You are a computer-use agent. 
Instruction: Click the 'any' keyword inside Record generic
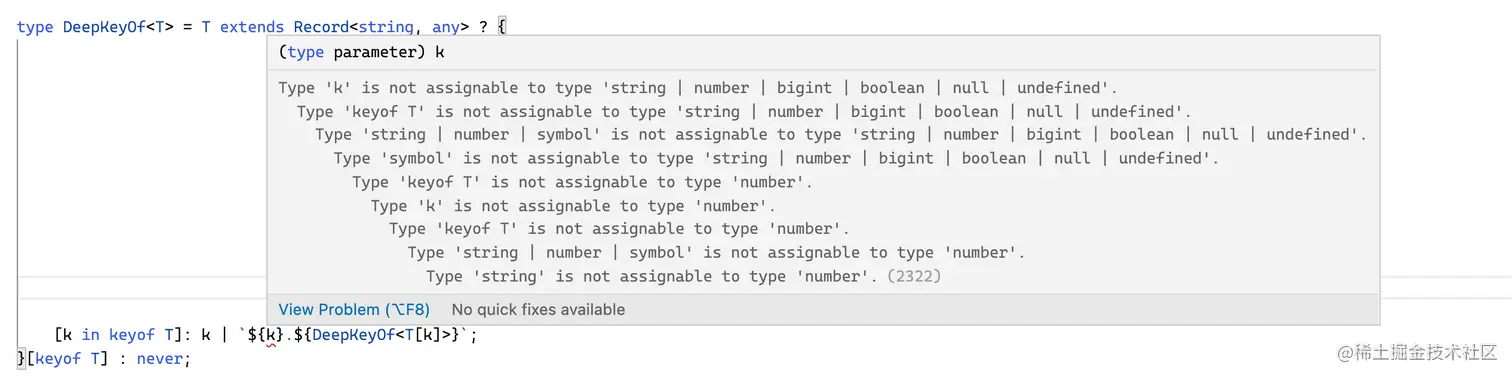pyautogui.click(x=445, y=27)
